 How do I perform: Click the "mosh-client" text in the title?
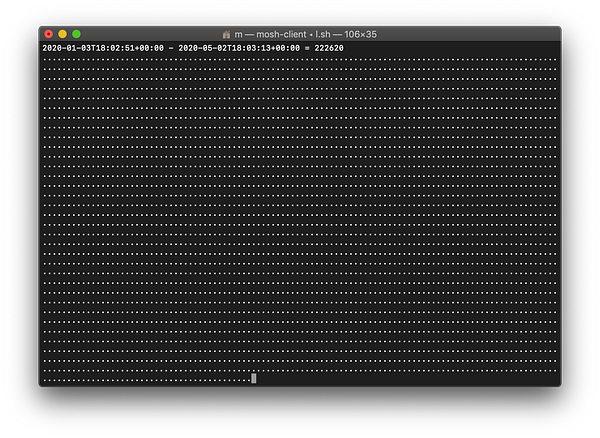coord(281,34)
